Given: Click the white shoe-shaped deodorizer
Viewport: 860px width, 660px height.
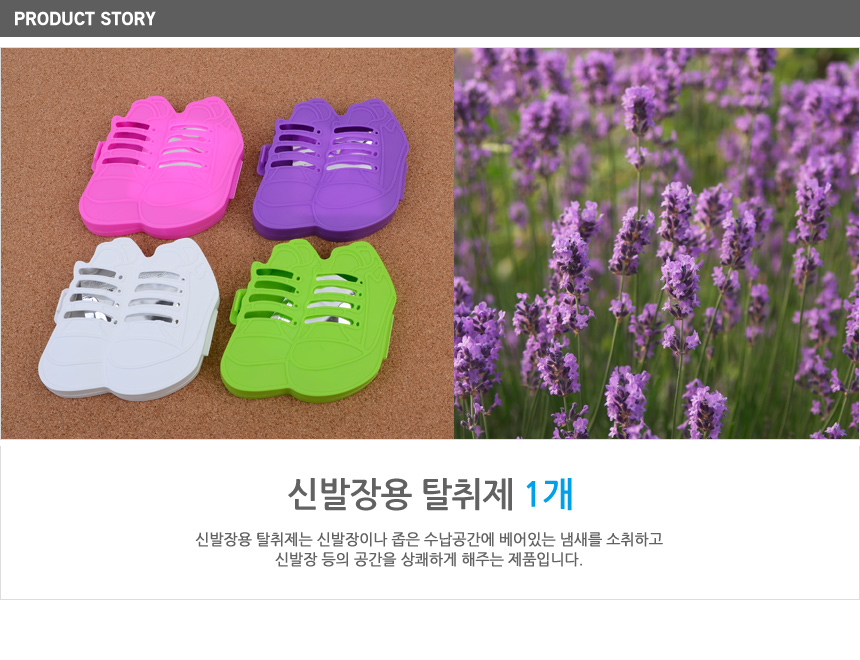Looking at the screenshot, I should [129, 318].
